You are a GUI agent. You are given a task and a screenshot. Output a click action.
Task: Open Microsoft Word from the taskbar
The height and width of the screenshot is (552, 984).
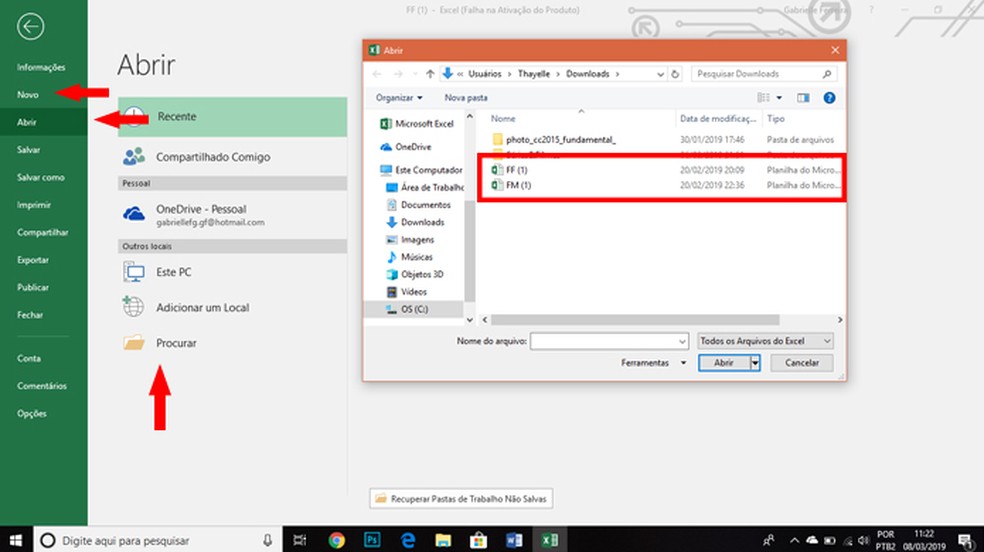click(x=514, y=540)
